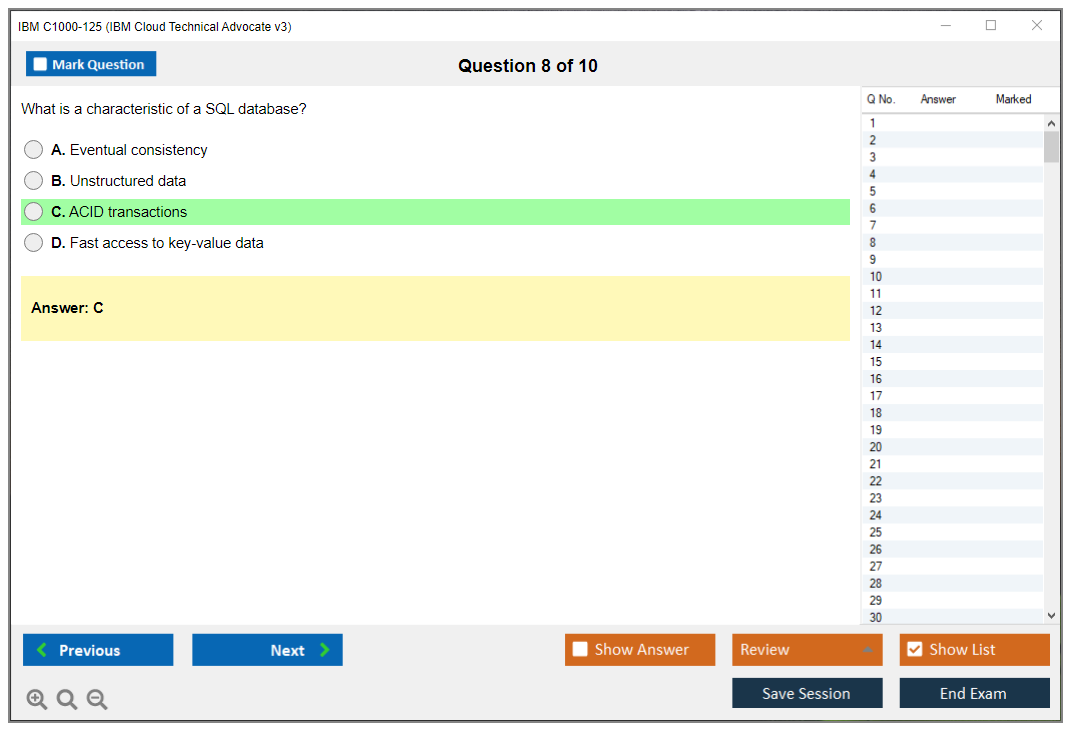This screenshot has height=735, width=1075.
Task: Open the Review dropdown menu
Action: click(806, 650)
